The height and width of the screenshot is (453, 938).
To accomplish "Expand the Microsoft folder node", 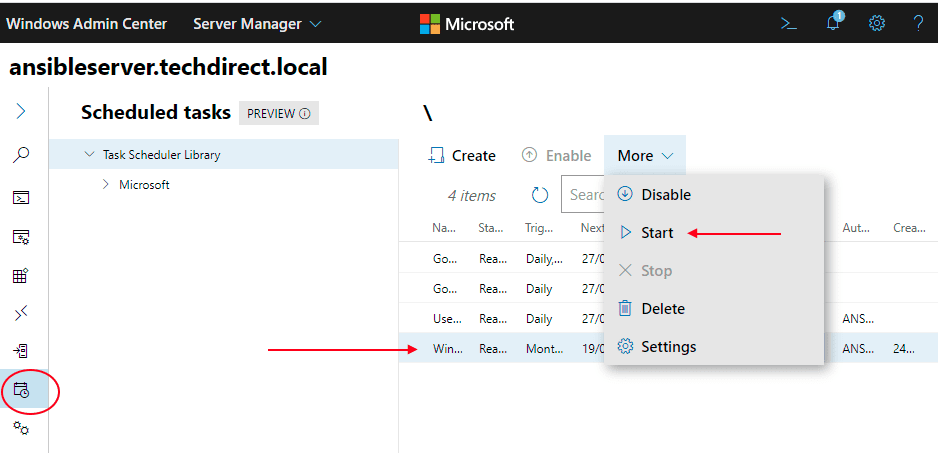I will pyautogui.click(x=106, y=184).
